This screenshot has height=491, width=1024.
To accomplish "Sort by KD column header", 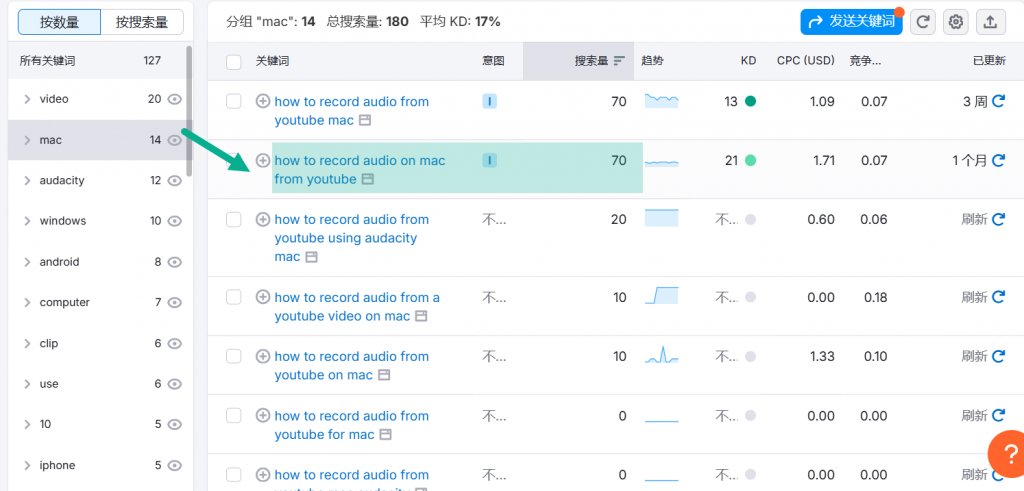I will 748,61.
